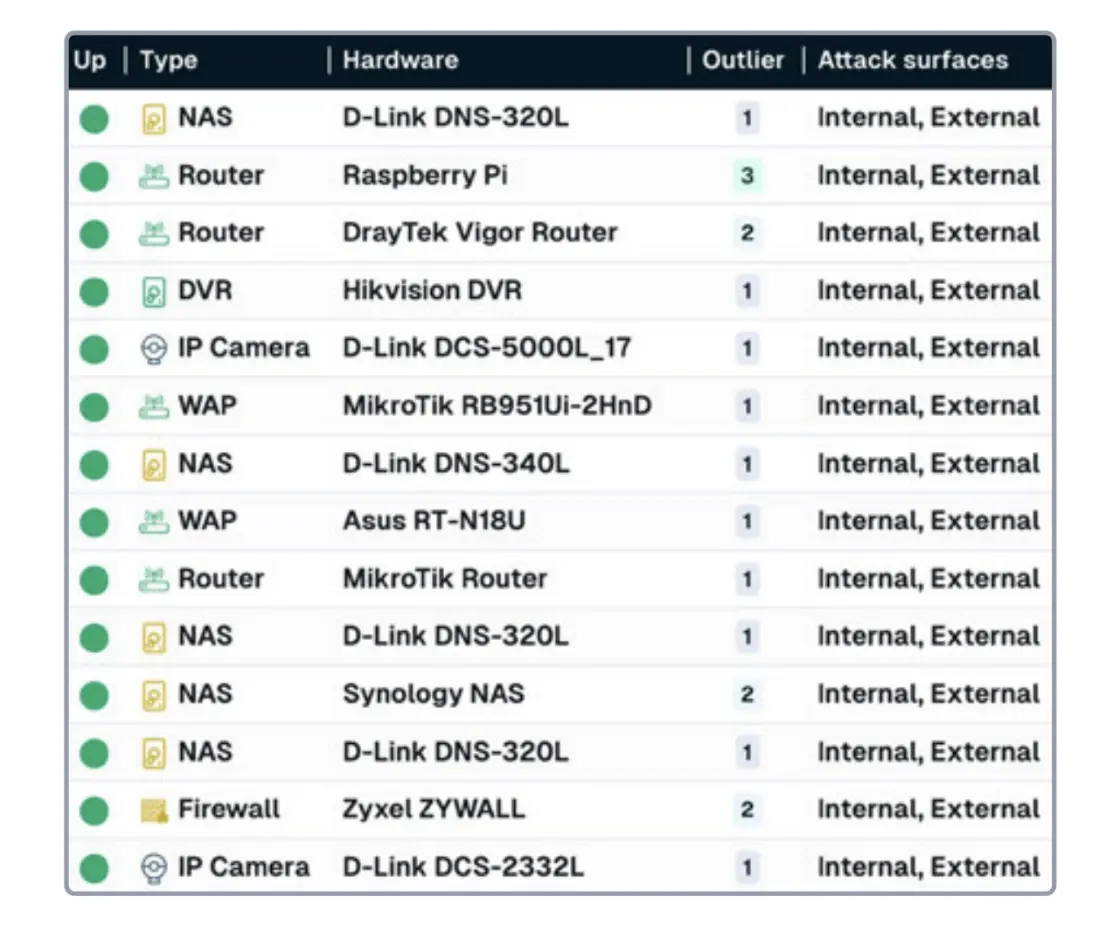Click the Type column header
Screen dimensions: 1108x926
point(168,61)
